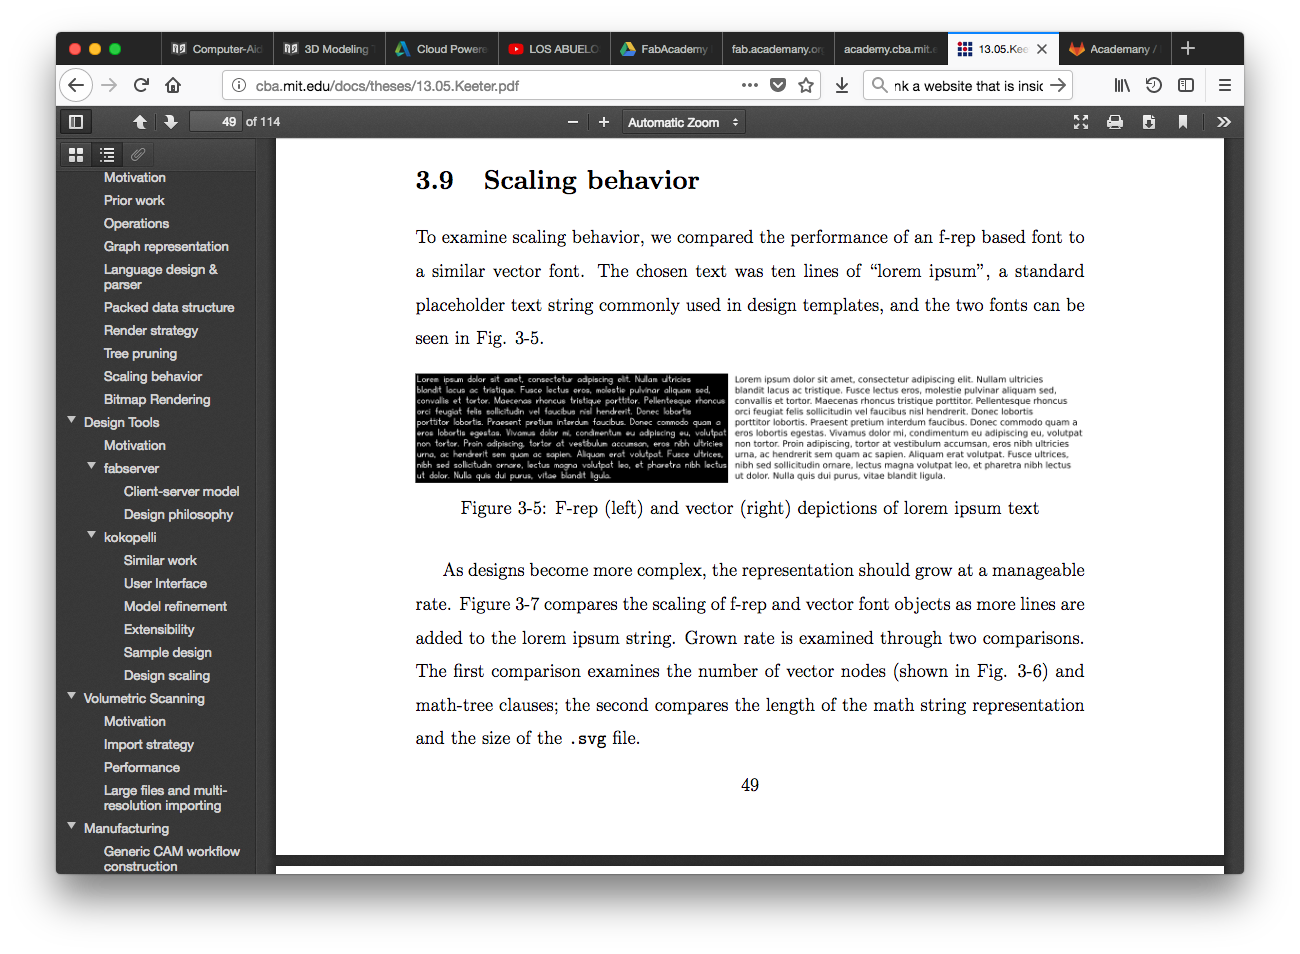Save the page to Pocket

click(x=778, y=85)
